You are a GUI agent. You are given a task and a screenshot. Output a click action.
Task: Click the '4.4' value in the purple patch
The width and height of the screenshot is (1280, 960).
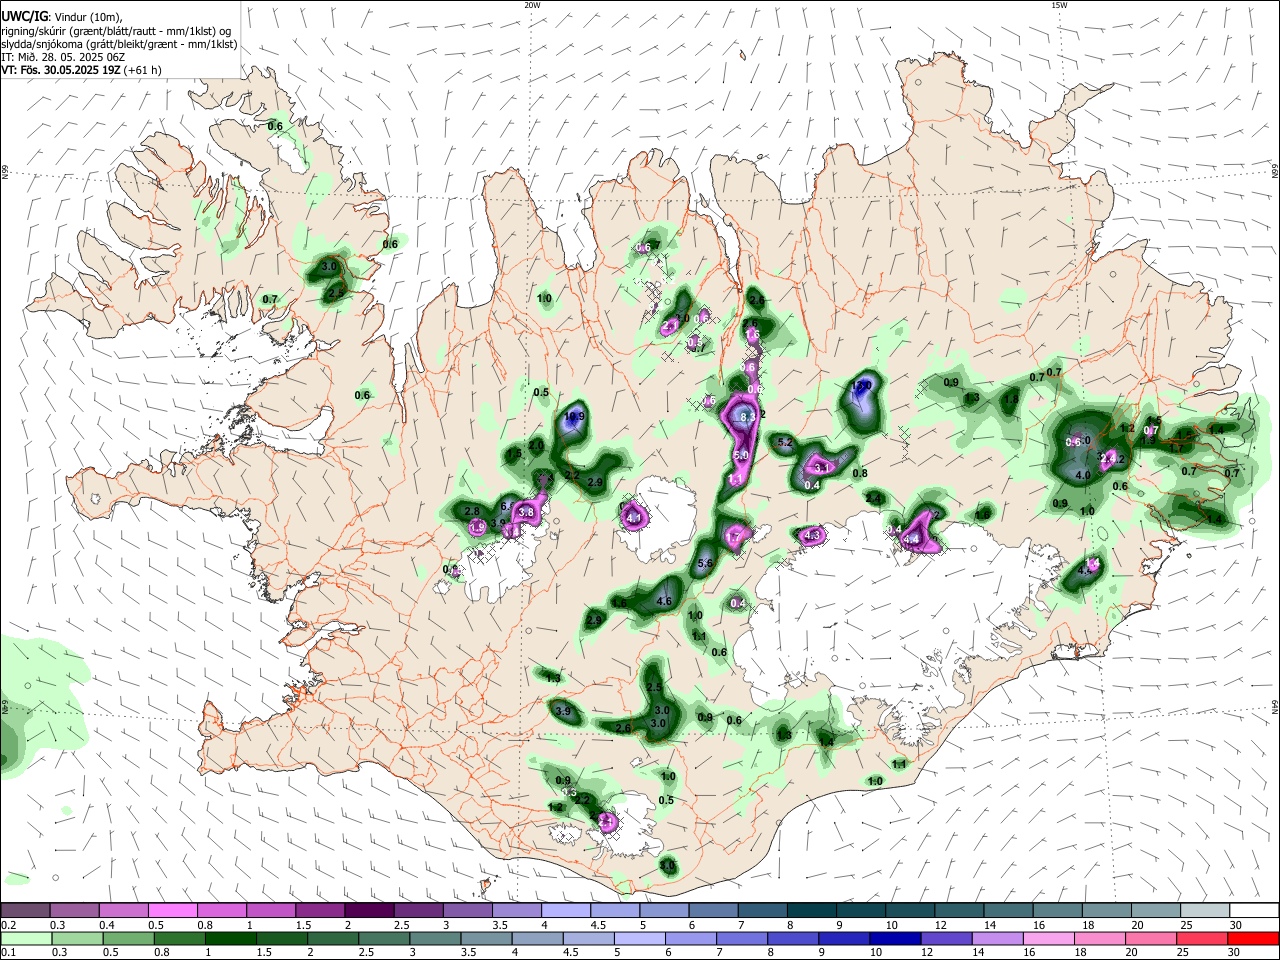coord(911,539)
